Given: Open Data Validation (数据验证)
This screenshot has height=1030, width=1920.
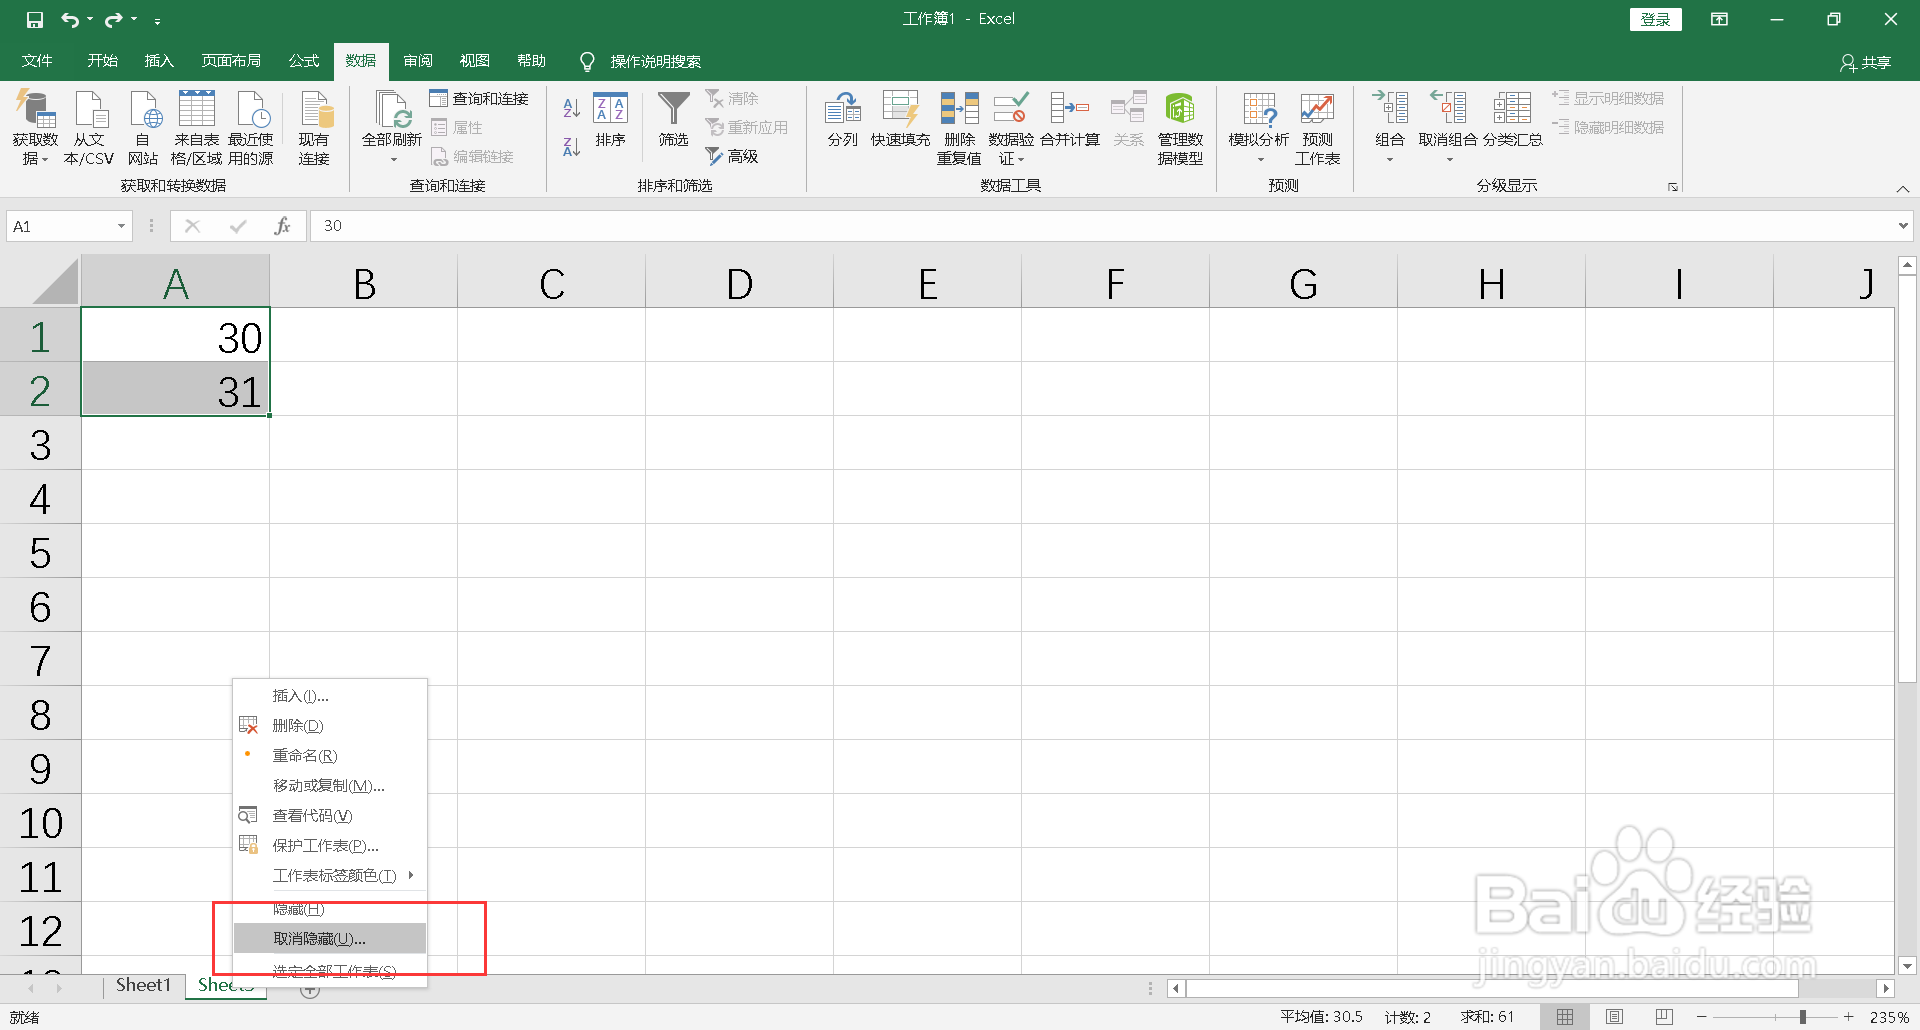Looking at the screenshot, I should (x=1011, y=128).
